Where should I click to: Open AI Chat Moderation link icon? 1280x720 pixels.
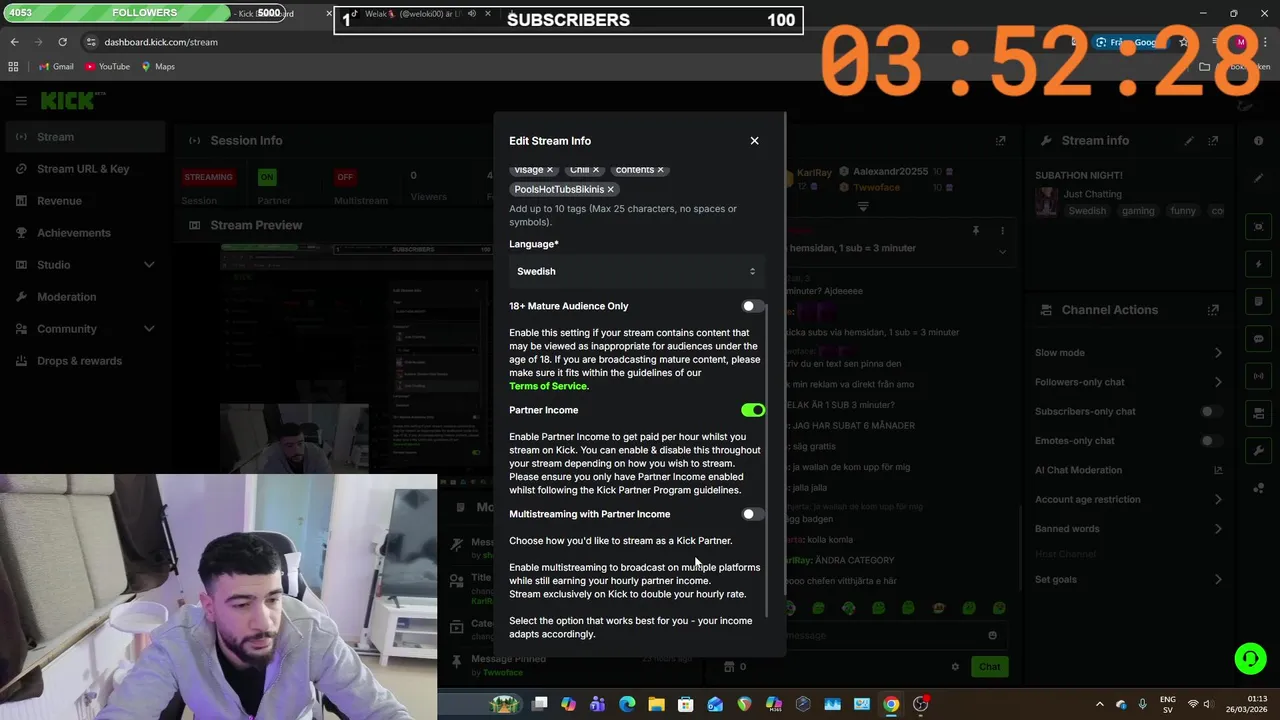click(1218, 470)
